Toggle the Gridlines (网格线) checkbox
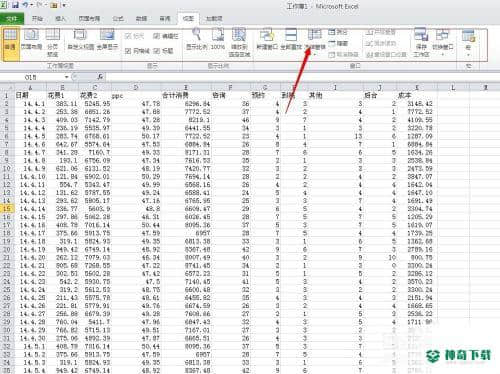 (x=136, y=51)
